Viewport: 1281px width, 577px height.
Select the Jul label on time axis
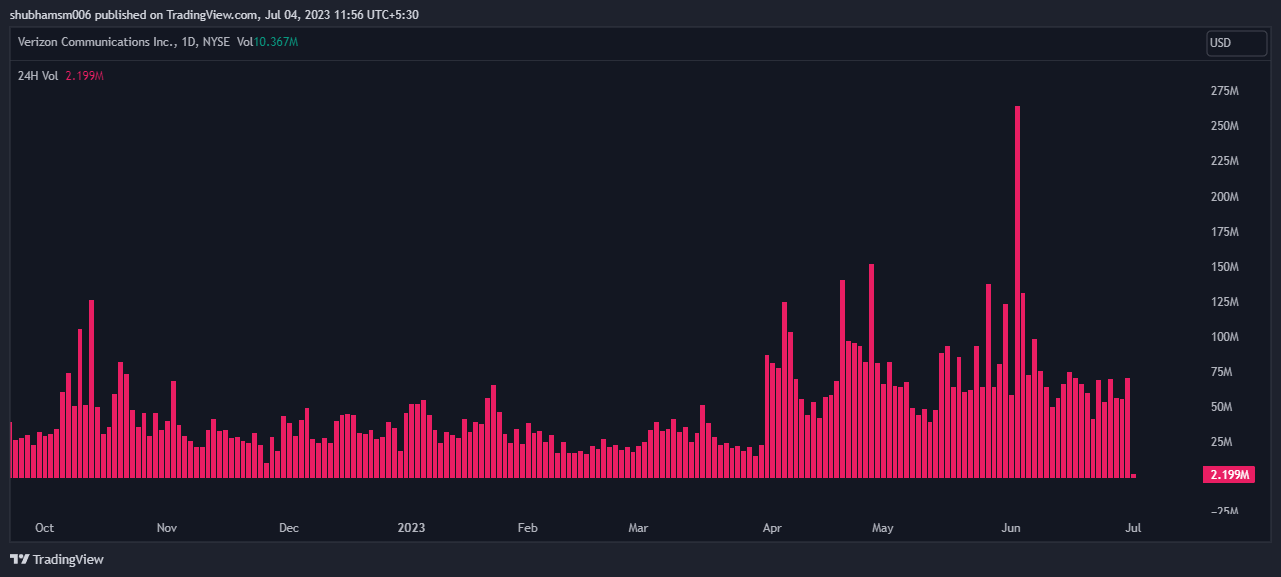[1132, 527]
